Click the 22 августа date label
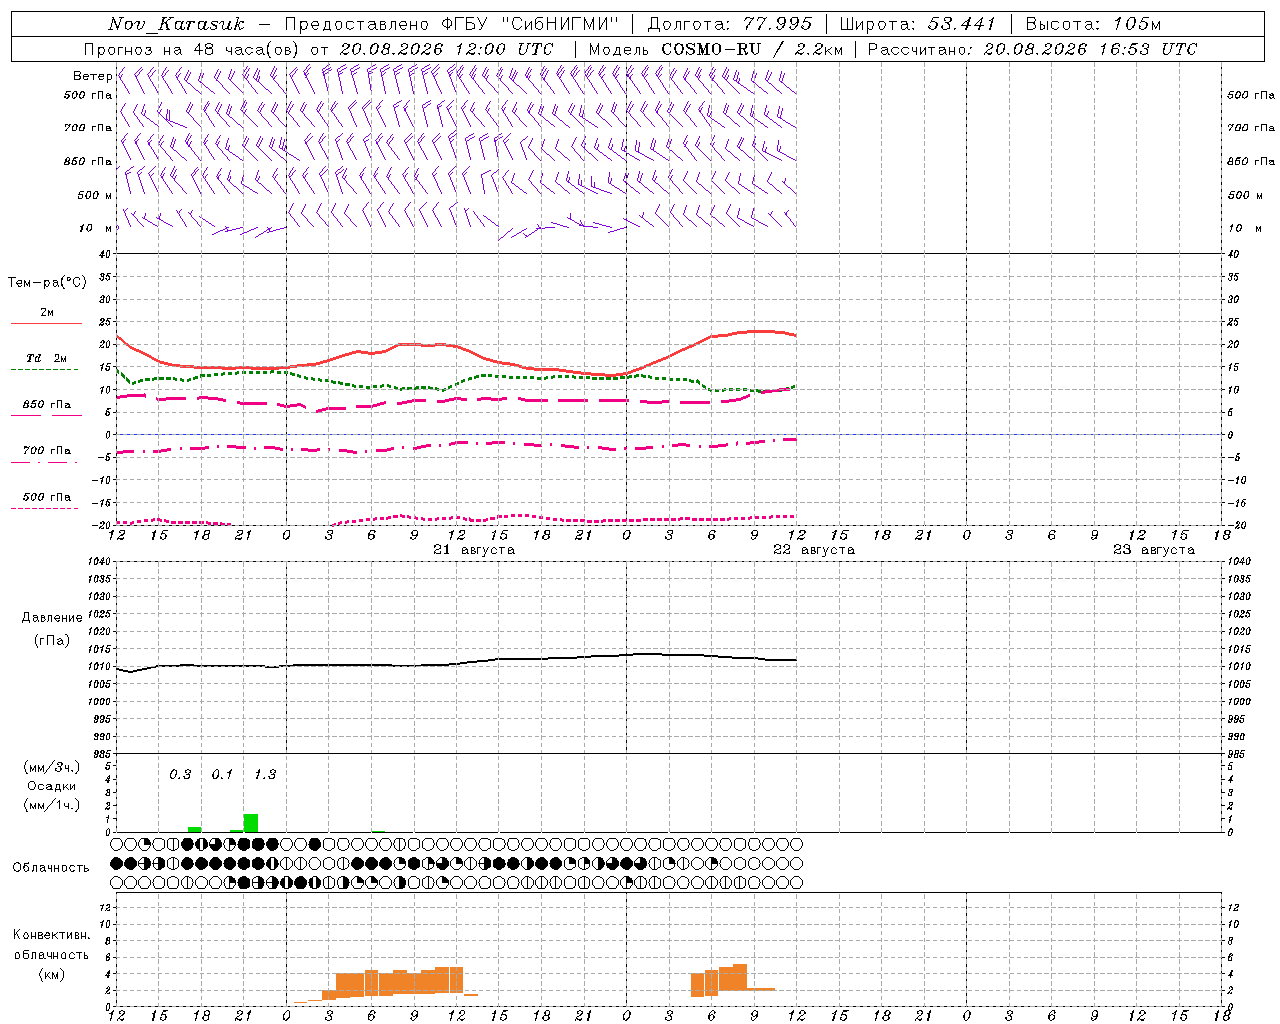This screenshot has width=1280, height=1024. (814, 550)
